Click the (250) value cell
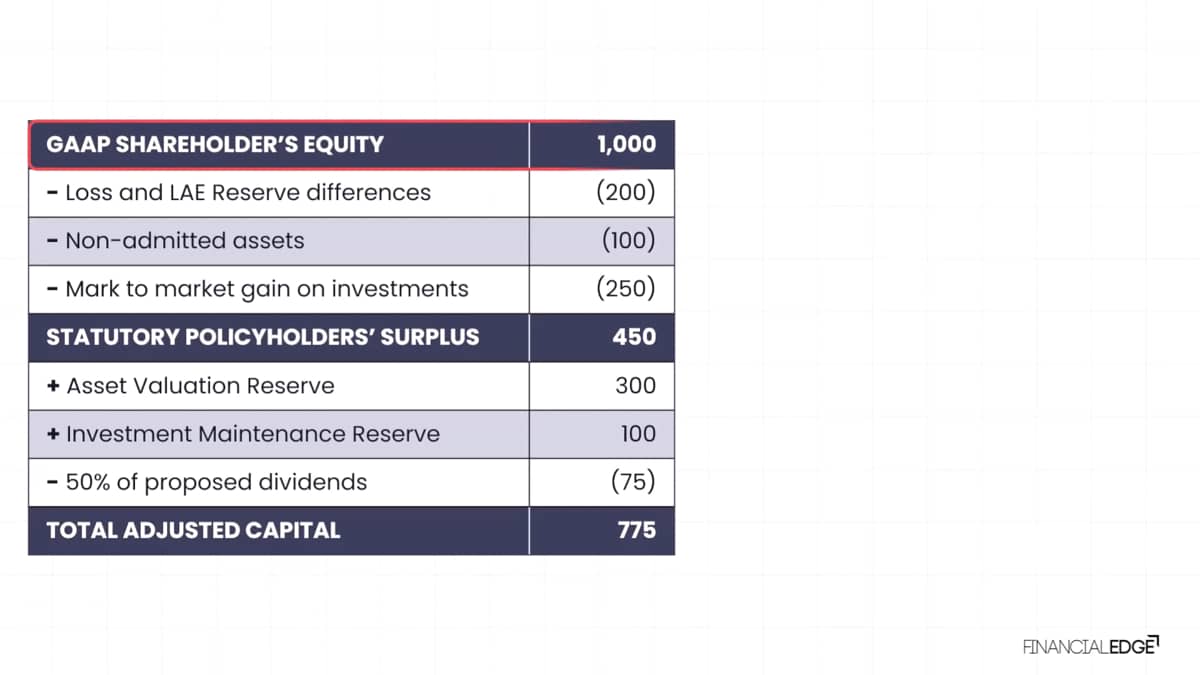 coord(625,289)
